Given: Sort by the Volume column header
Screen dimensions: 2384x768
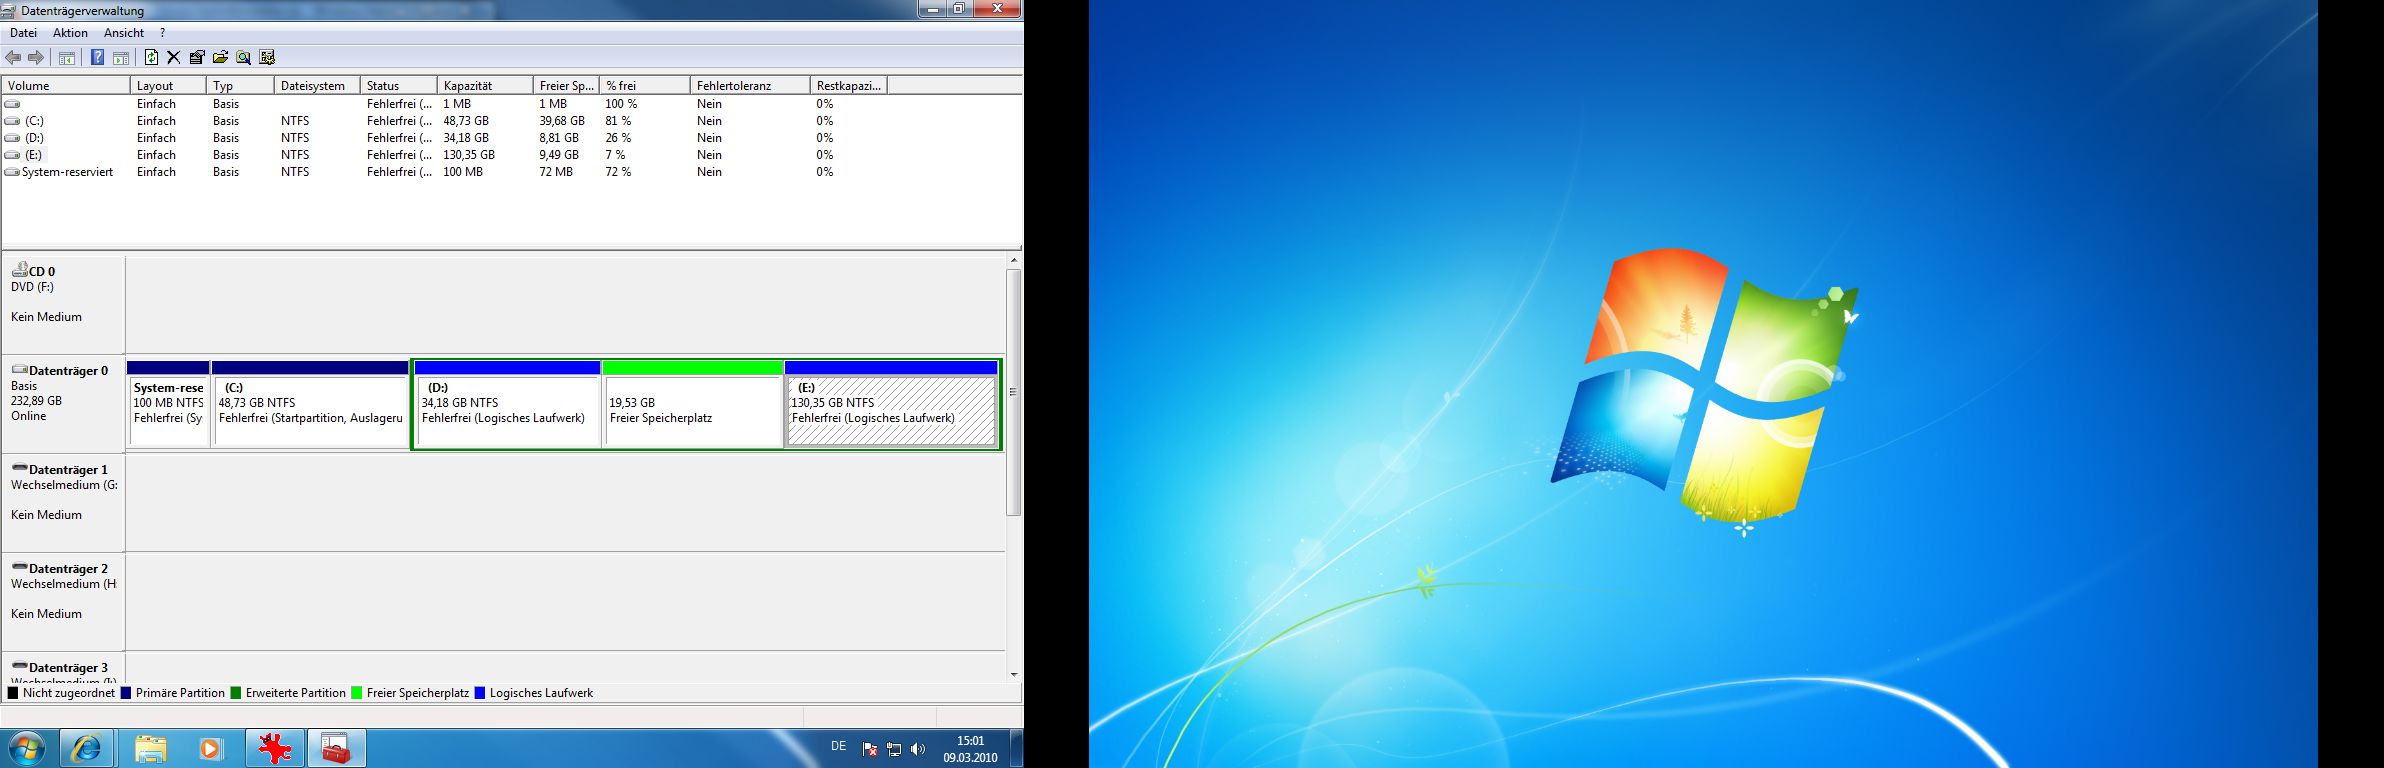Looking at the screenshot, I should click(x=66, y=86).
